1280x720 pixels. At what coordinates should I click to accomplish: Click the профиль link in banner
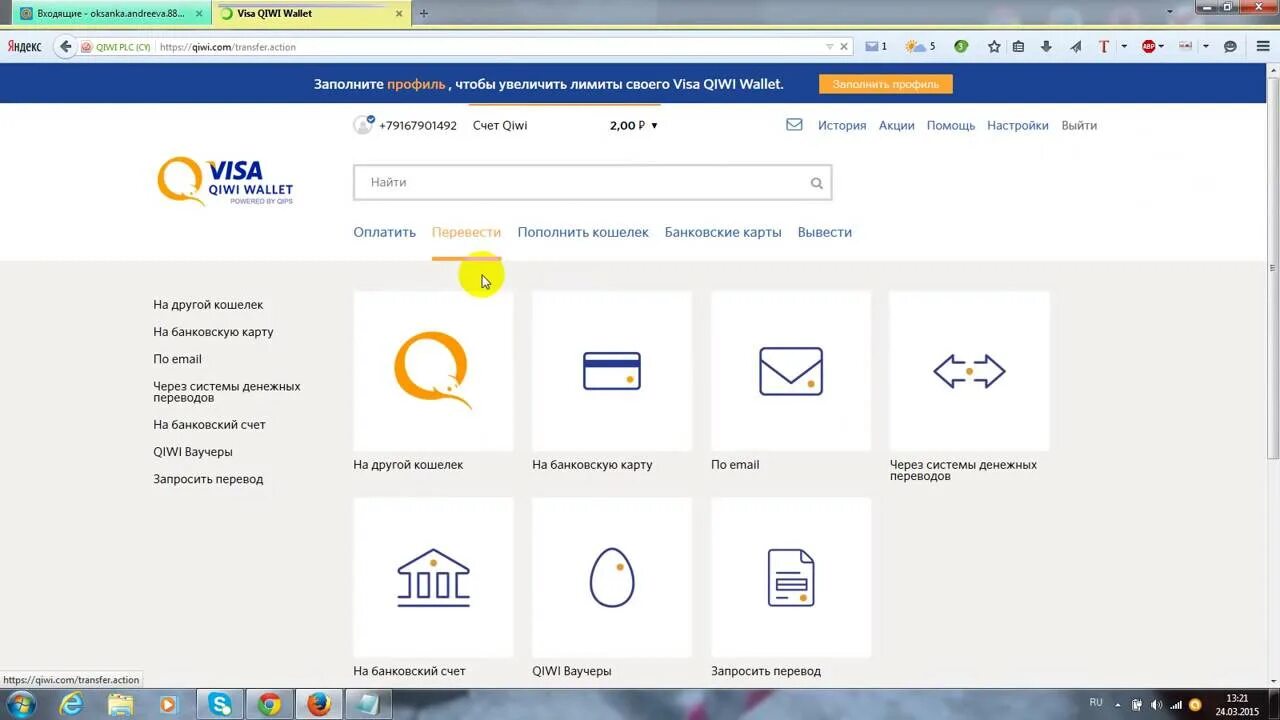pyautogui.click(x=416, y=84)
